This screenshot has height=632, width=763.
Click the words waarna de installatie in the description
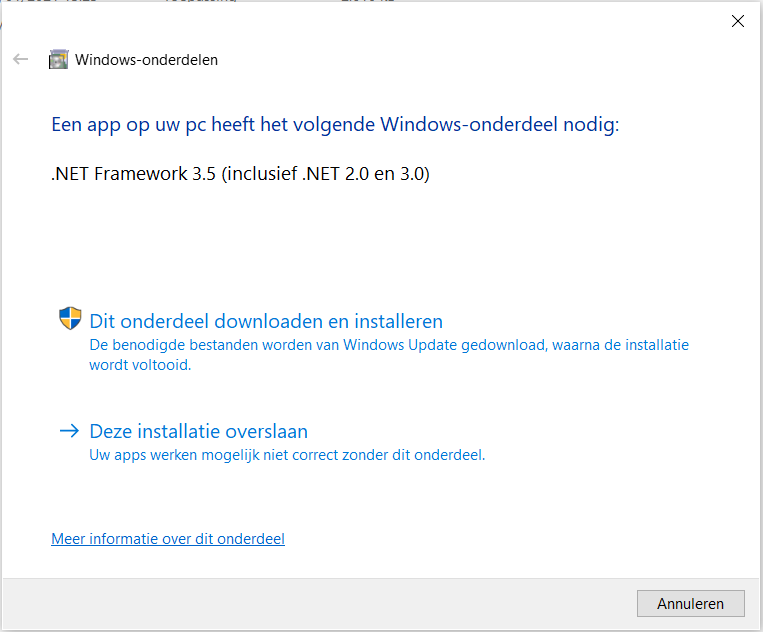[x=620, y=345]
